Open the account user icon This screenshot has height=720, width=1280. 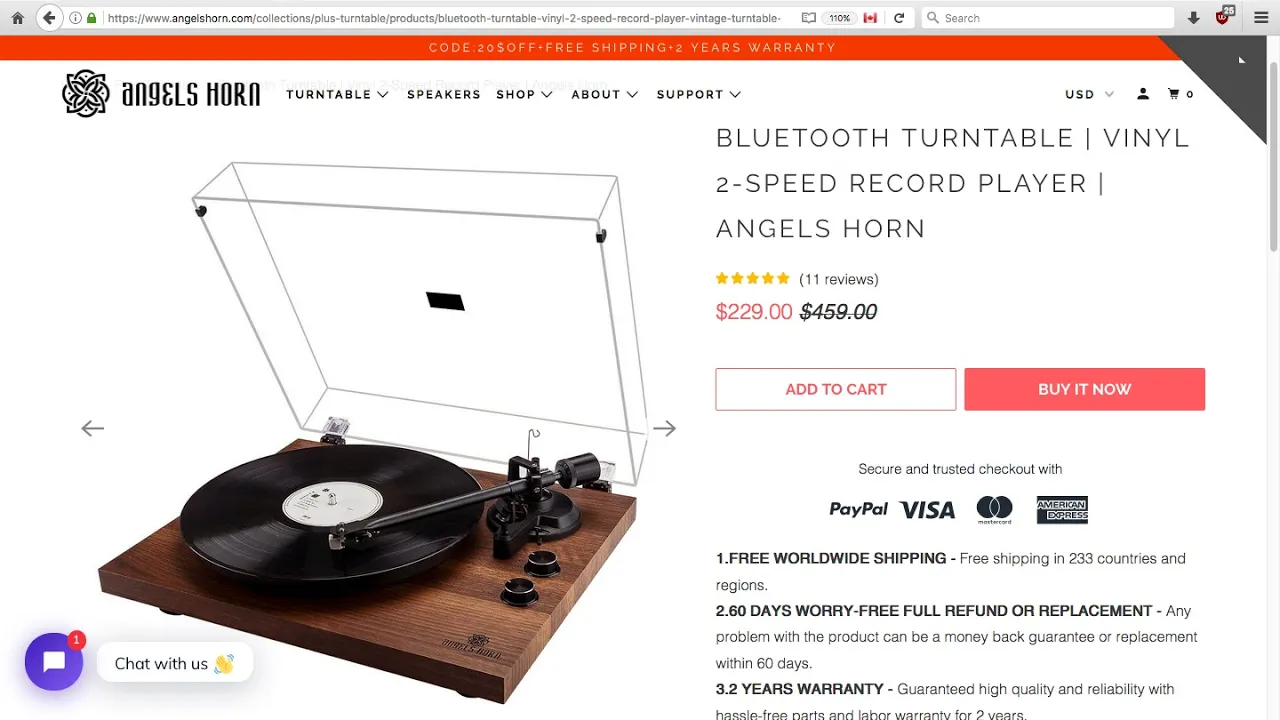tap(1143, 94)
